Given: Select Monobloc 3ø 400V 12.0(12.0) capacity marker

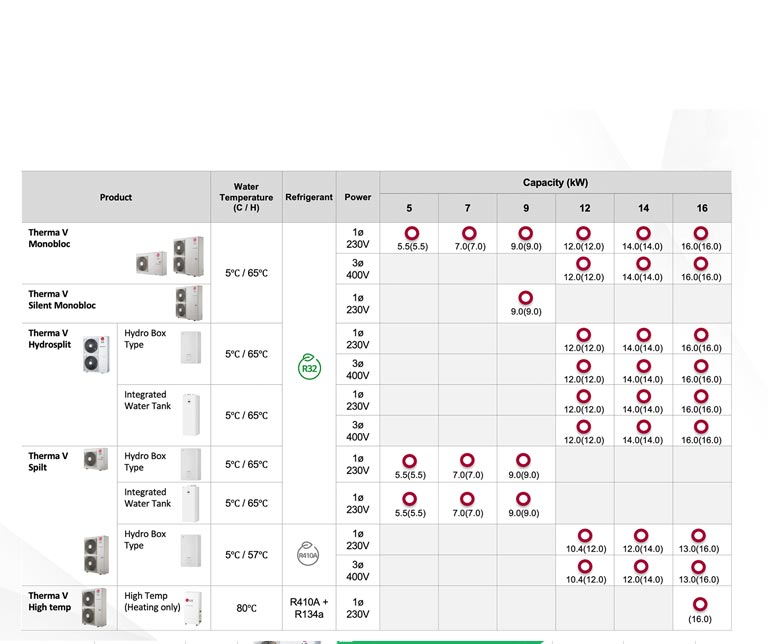Looking at the screenshot, I should coord(584,264).
